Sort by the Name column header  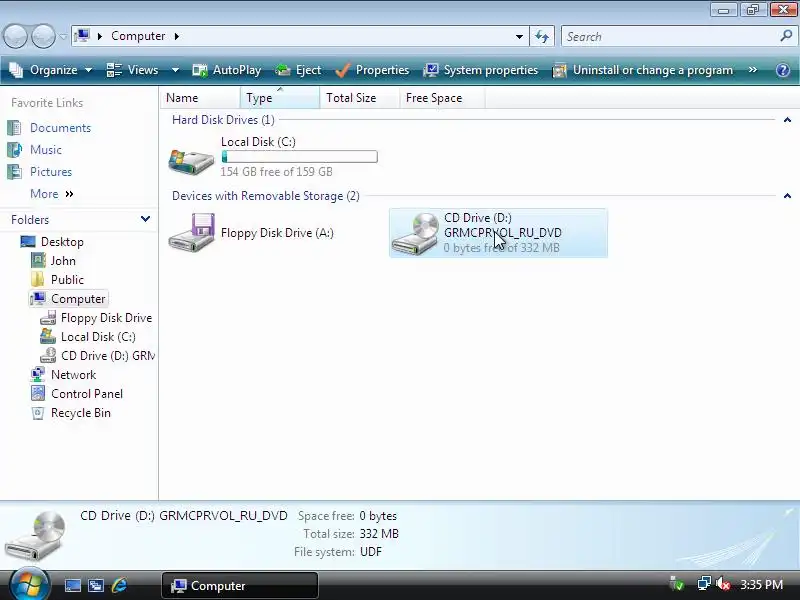pyautogui.click(x=200, y=97)
